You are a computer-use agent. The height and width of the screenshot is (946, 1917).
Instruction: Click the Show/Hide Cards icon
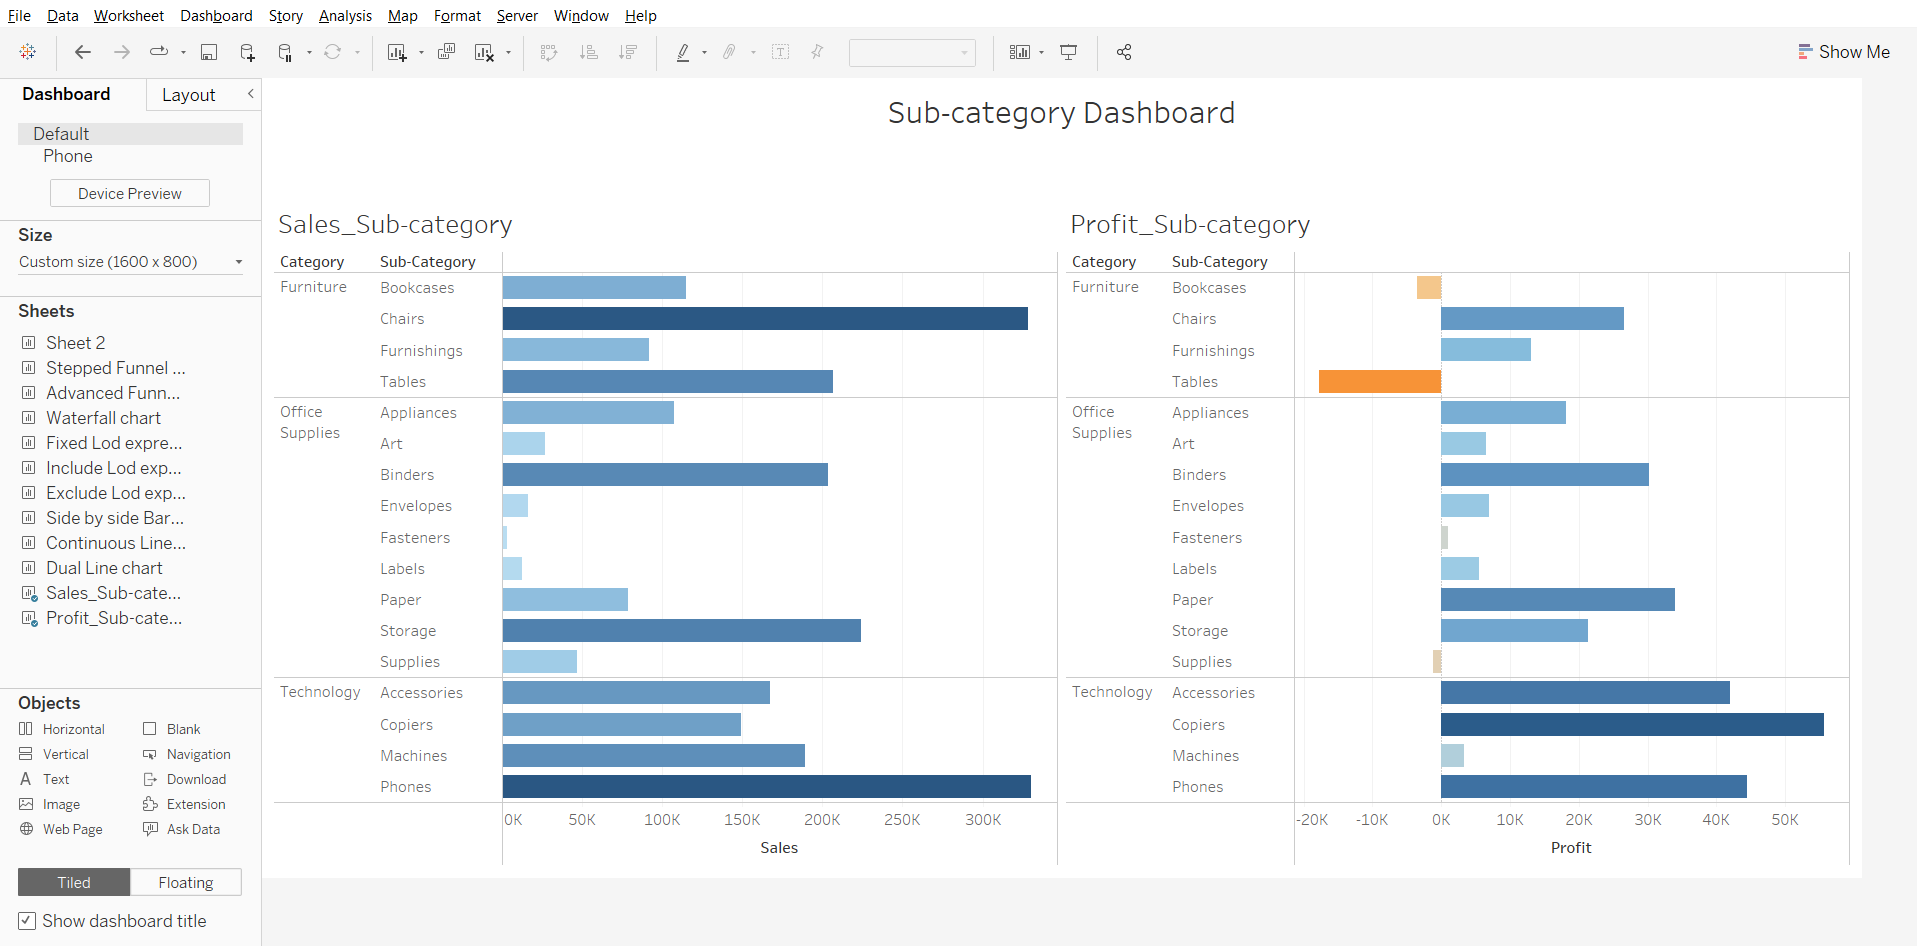coord(1020,52)
